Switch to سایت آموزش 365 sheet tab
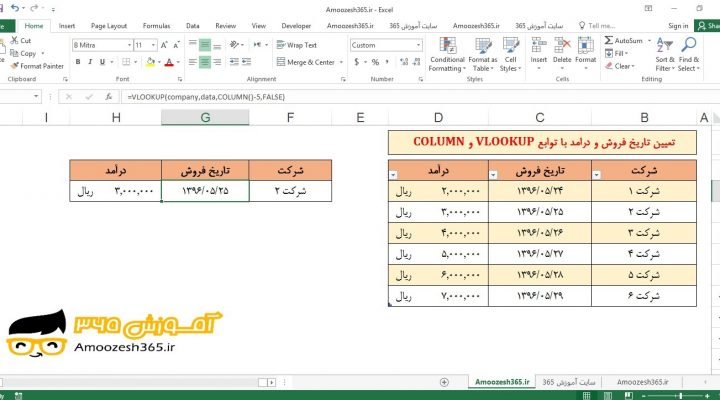The image size is (720, 400). [x=568, y=382]
